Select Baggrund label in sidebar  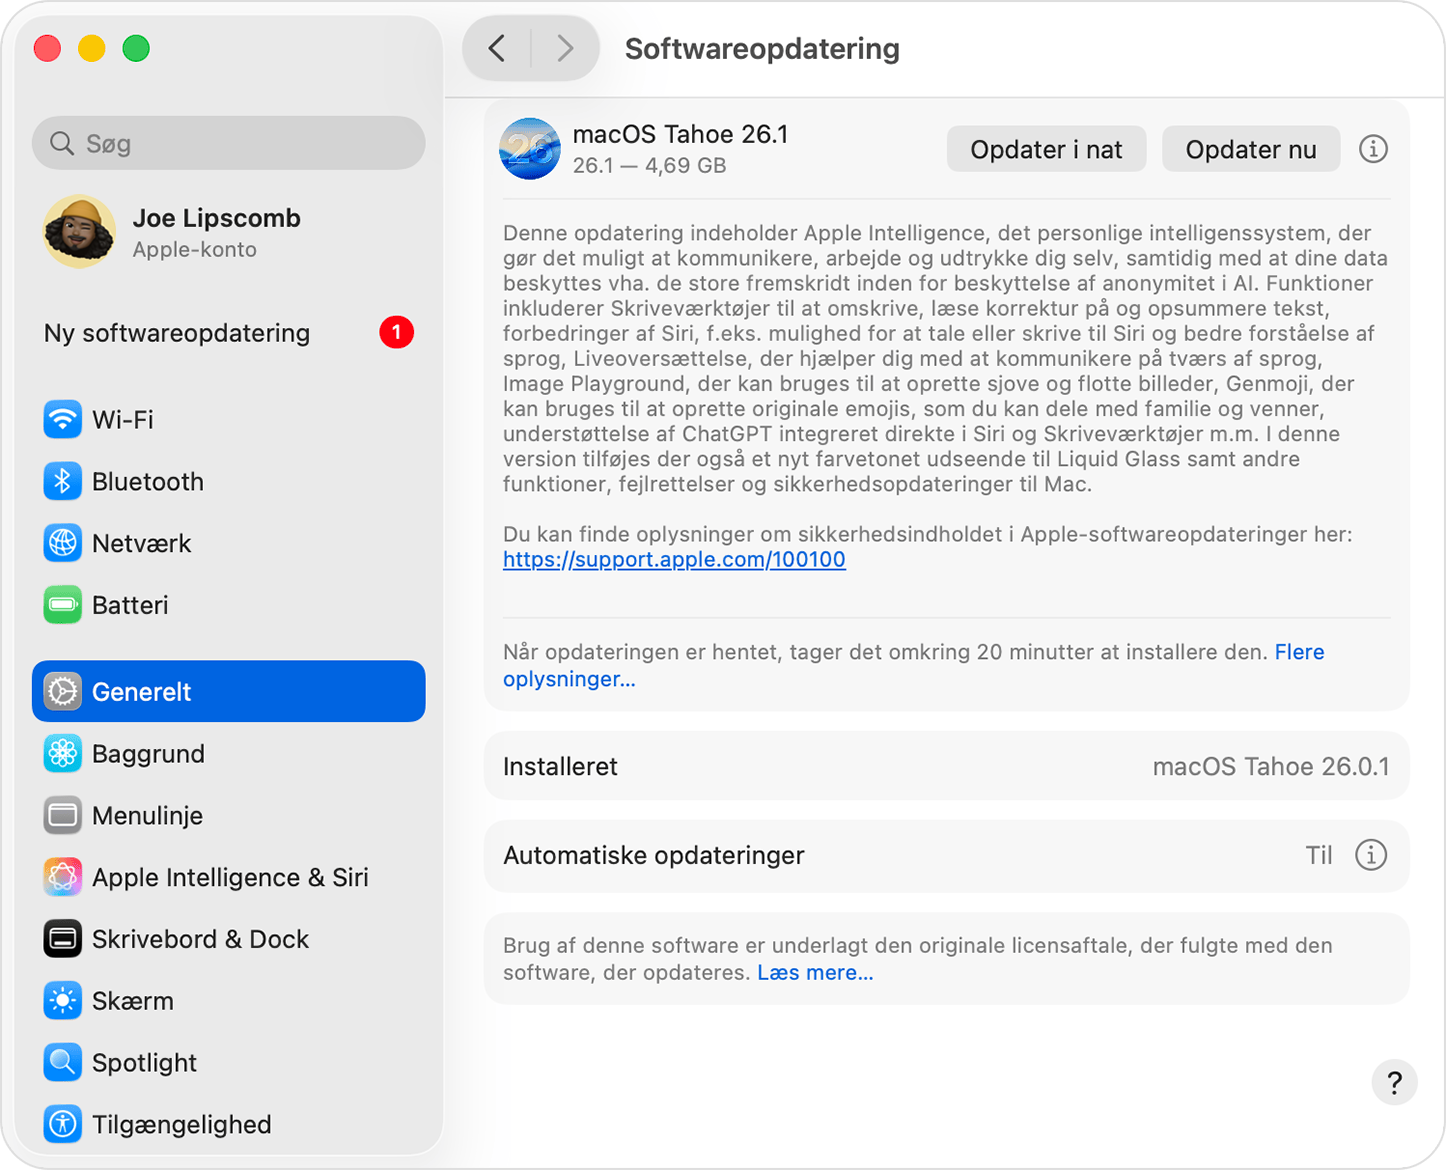point(148,753)
